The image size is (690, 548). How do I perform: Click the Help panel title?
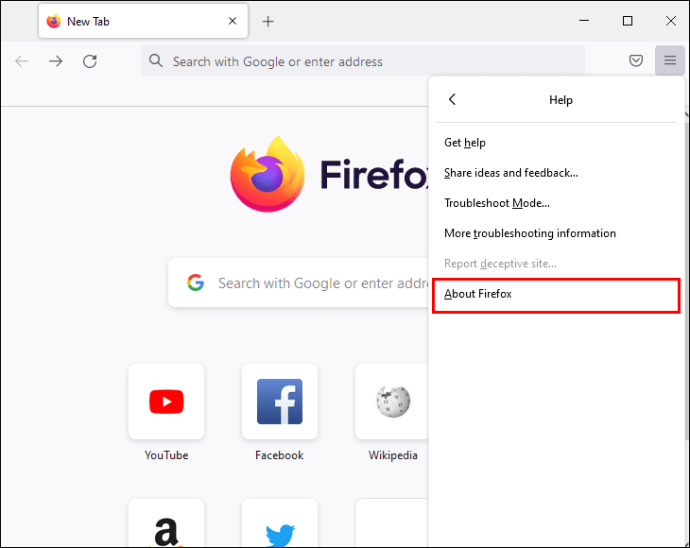click(x=561, y=100)
